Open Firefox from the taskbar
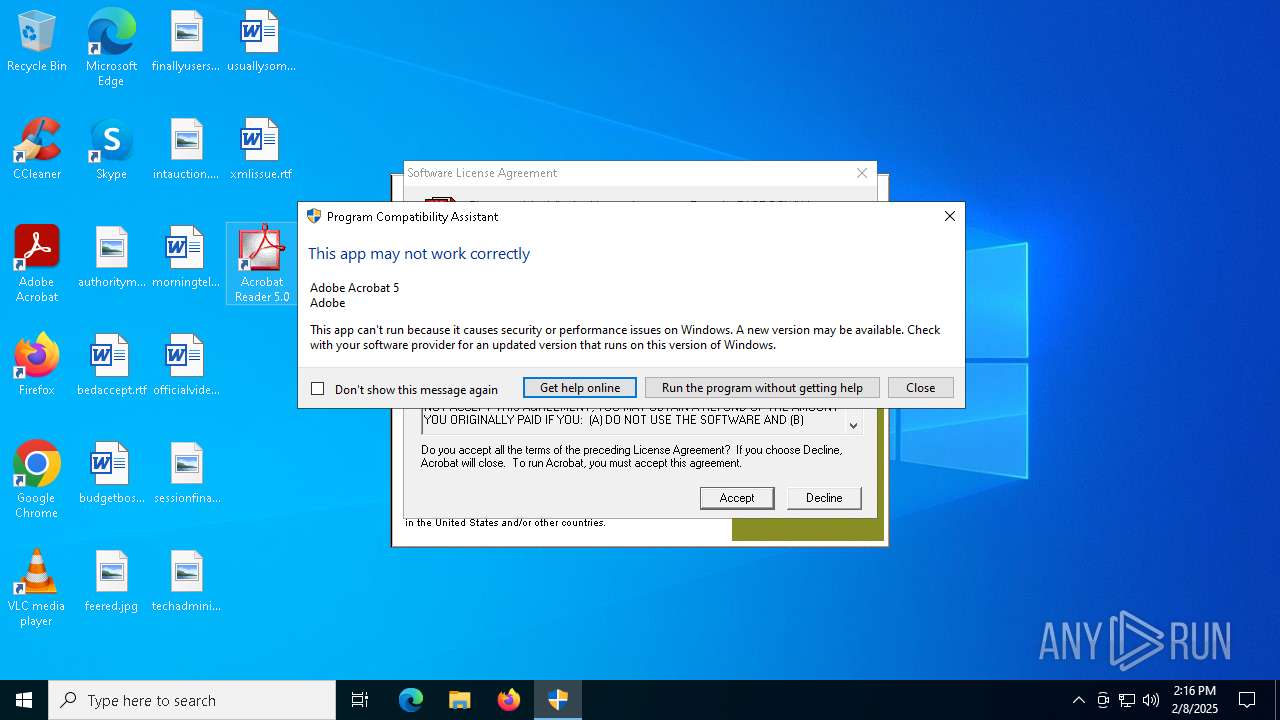 point(509,700)
